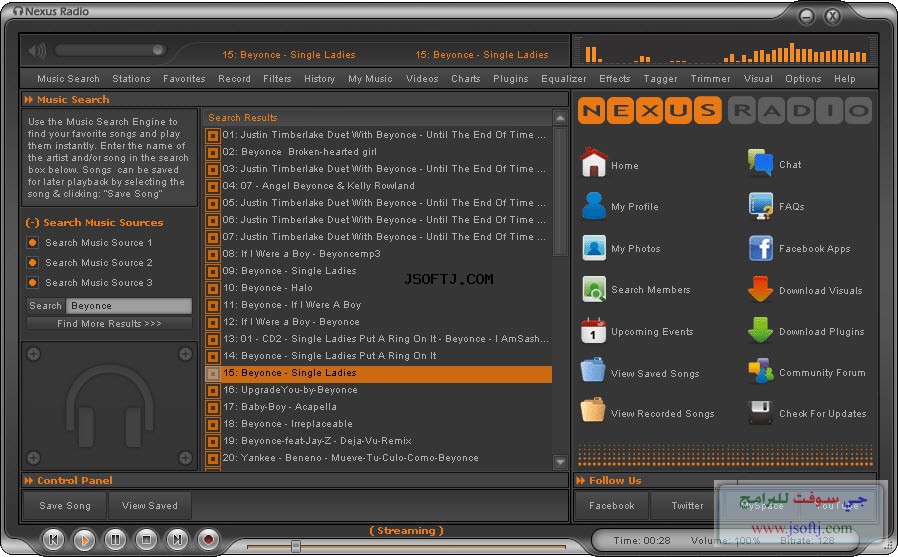
Task: Open the Community Forum icon
Action: coord(761,371)
